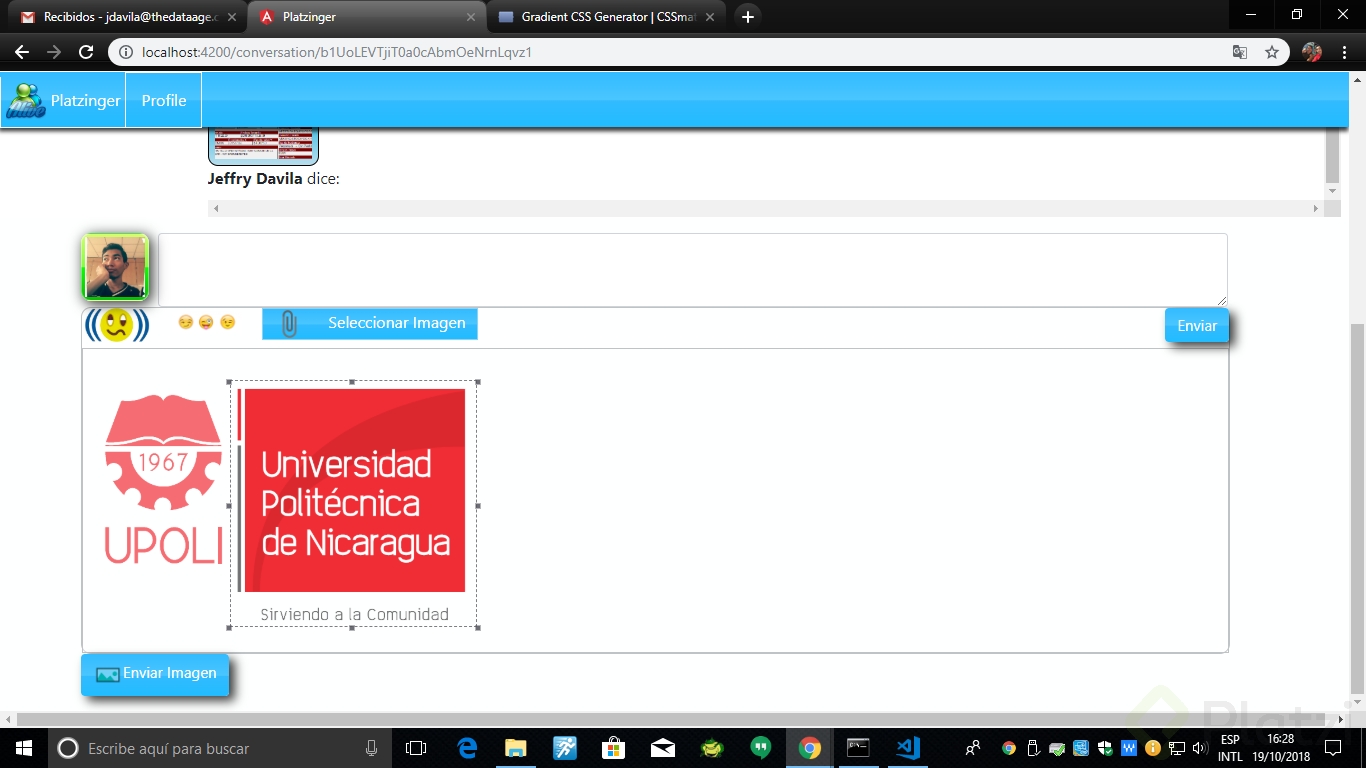Open the Windows Start menu

(22, 748)
